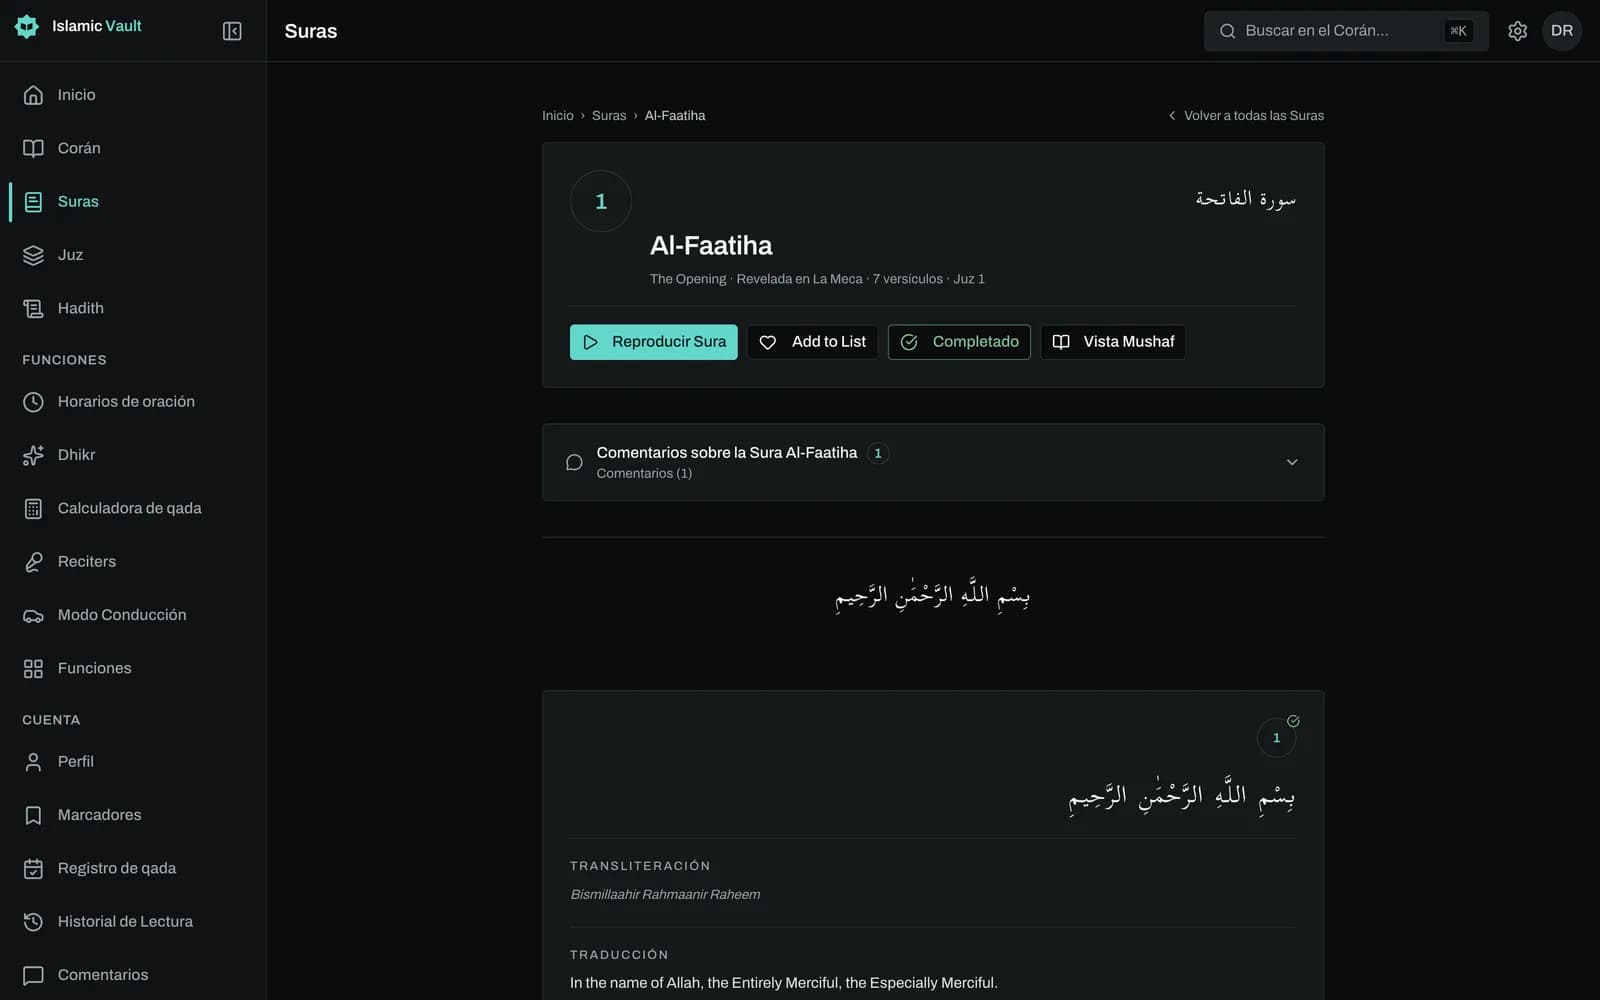
Task: Click the Arabic surah title in header card
Action: (x=1245, y=199)
